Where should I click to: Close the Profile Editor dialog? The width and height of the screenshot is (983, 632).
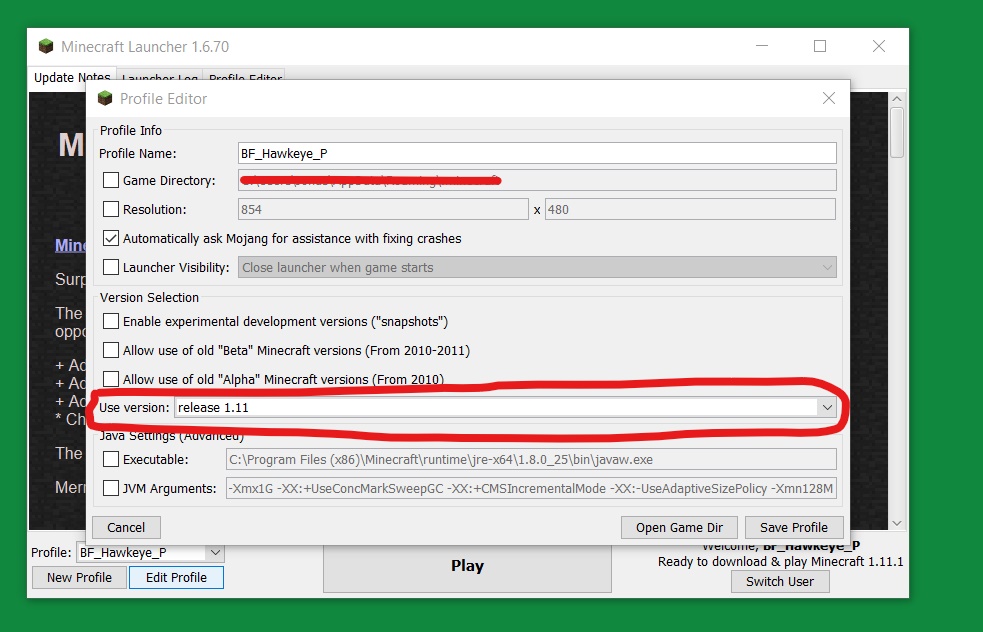tap(829, 98)
